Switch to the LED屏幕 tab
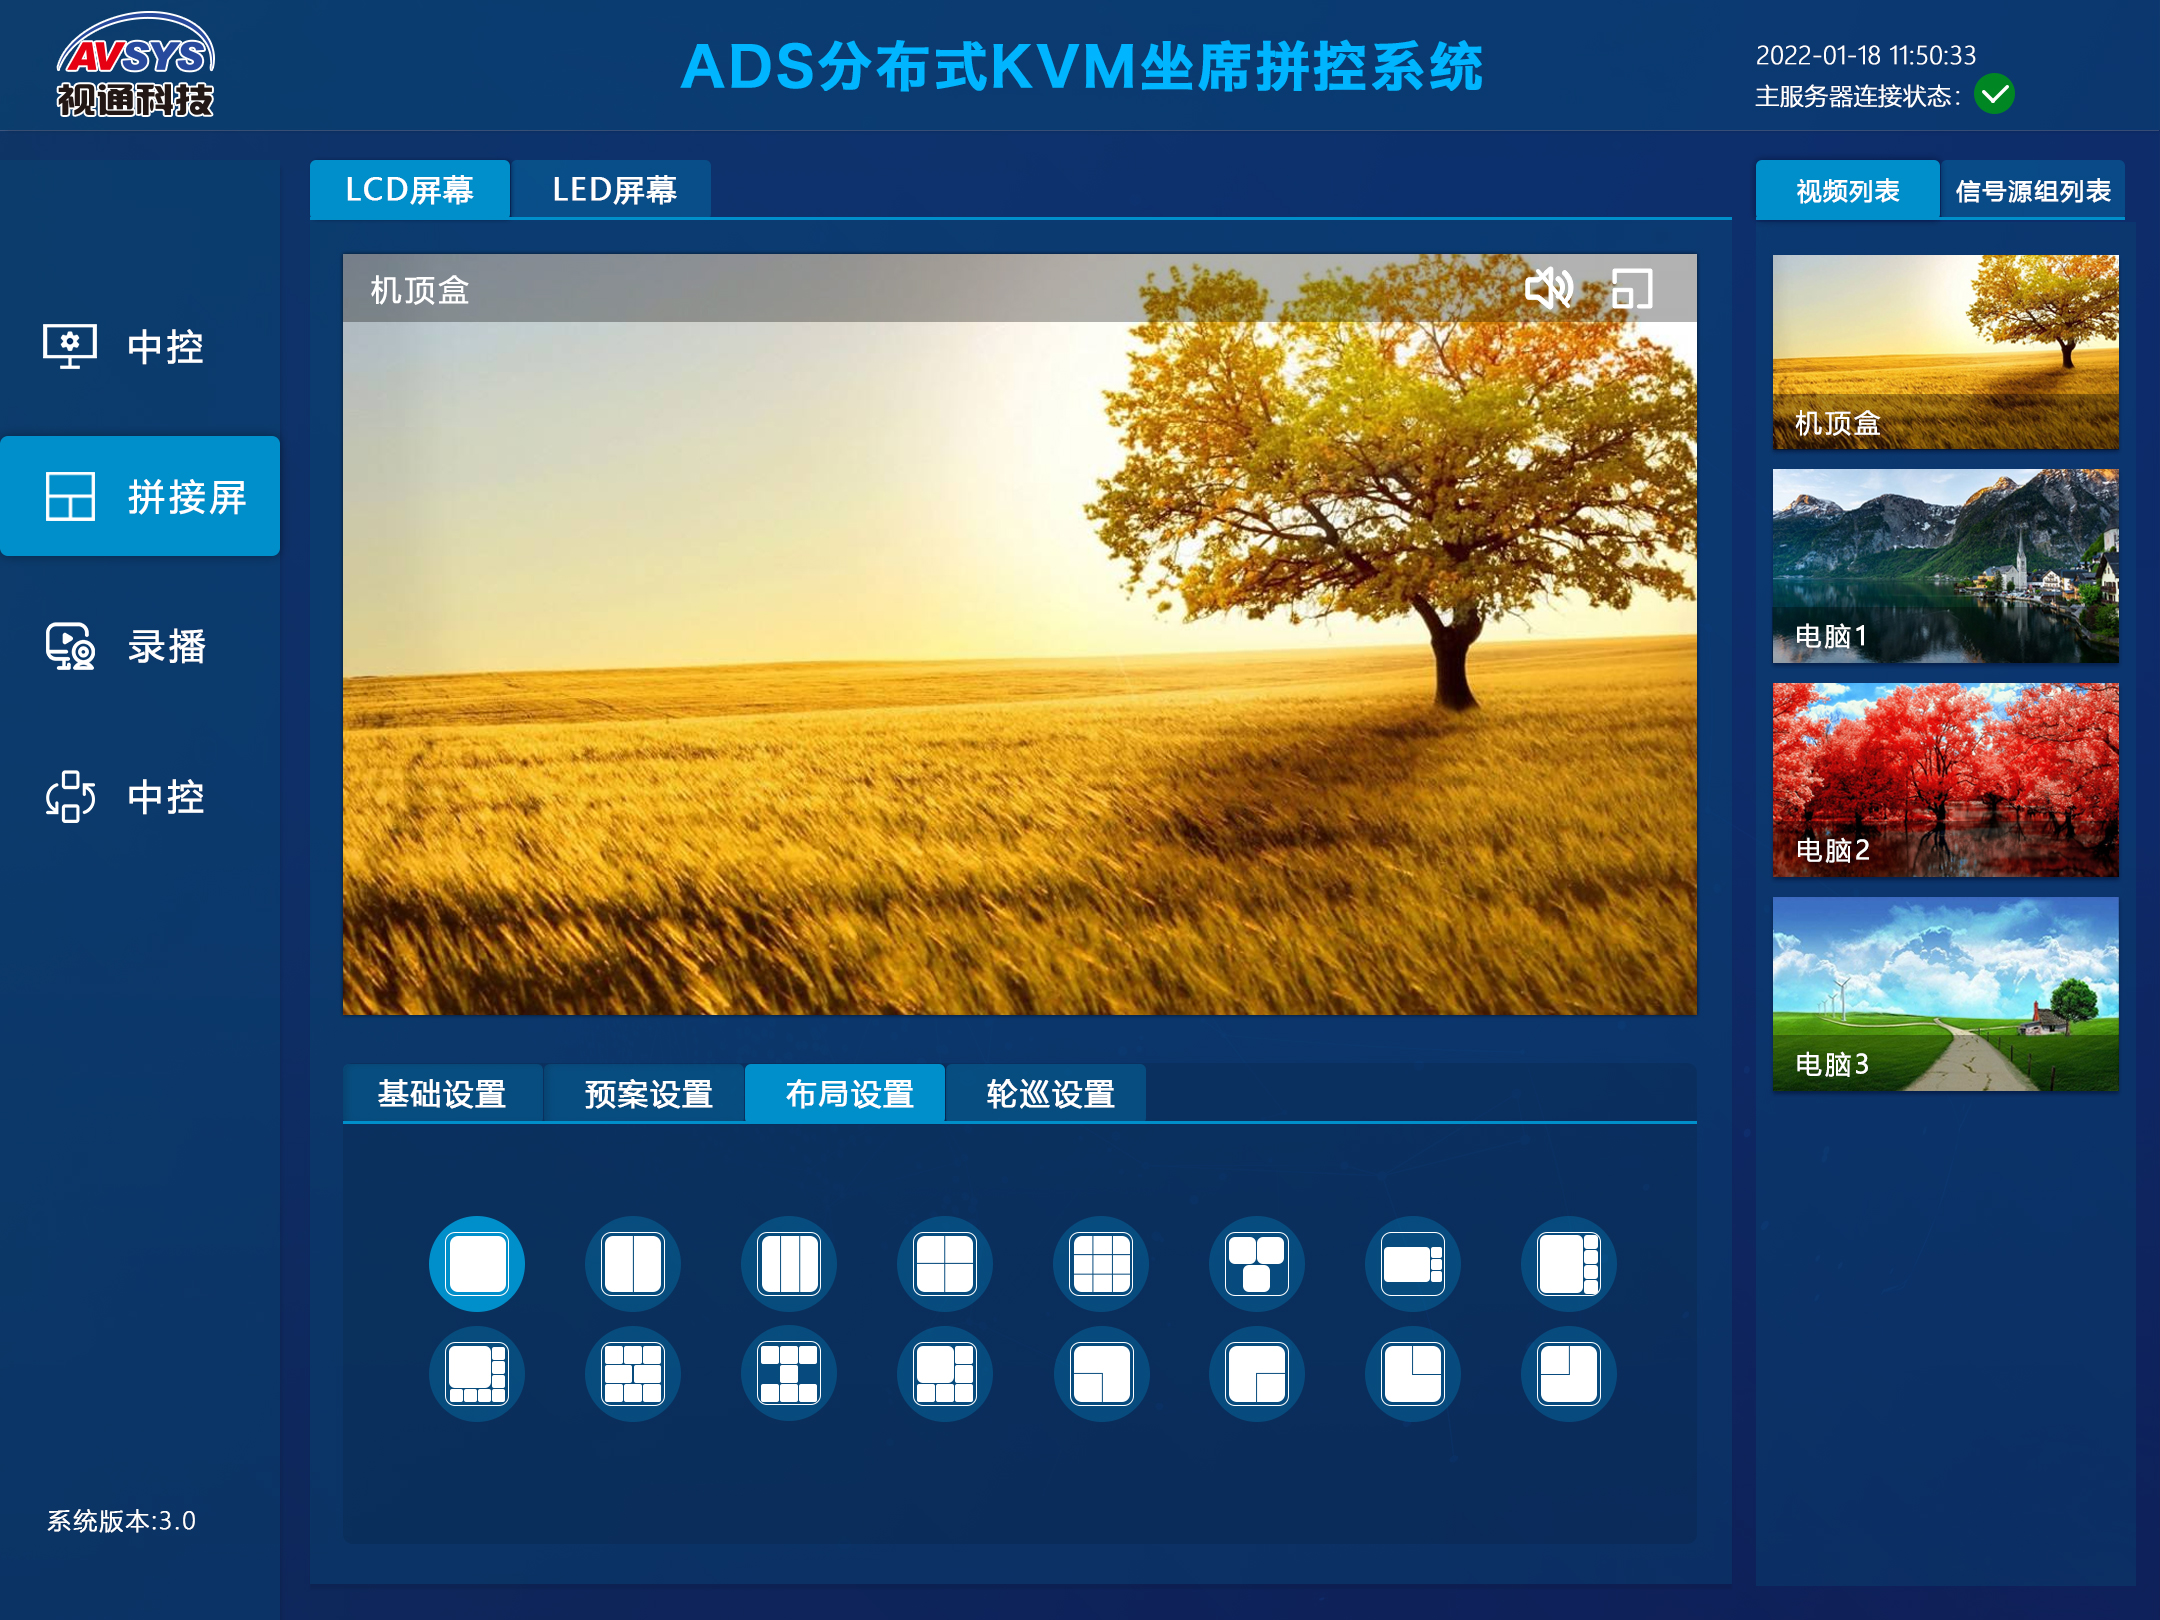The width and height of the screenshot is (2160, 1620). point(613,189)
